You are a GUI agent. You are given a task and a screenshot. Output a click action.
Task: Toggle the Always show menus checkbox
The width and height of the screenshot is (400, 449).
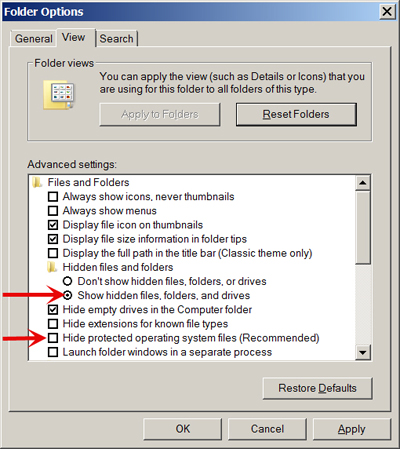pyautogui.click(x=53, y=211)
